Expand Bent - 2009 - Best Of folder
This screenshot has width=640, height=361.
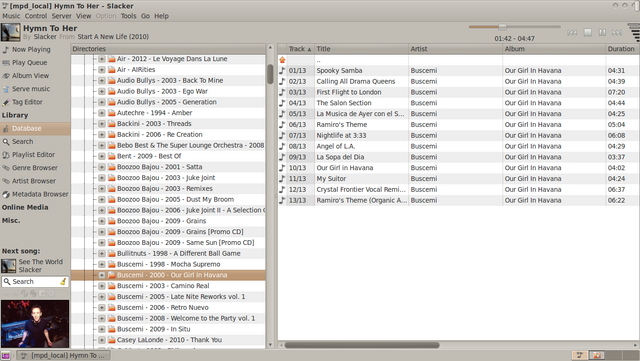pos(102,156)
